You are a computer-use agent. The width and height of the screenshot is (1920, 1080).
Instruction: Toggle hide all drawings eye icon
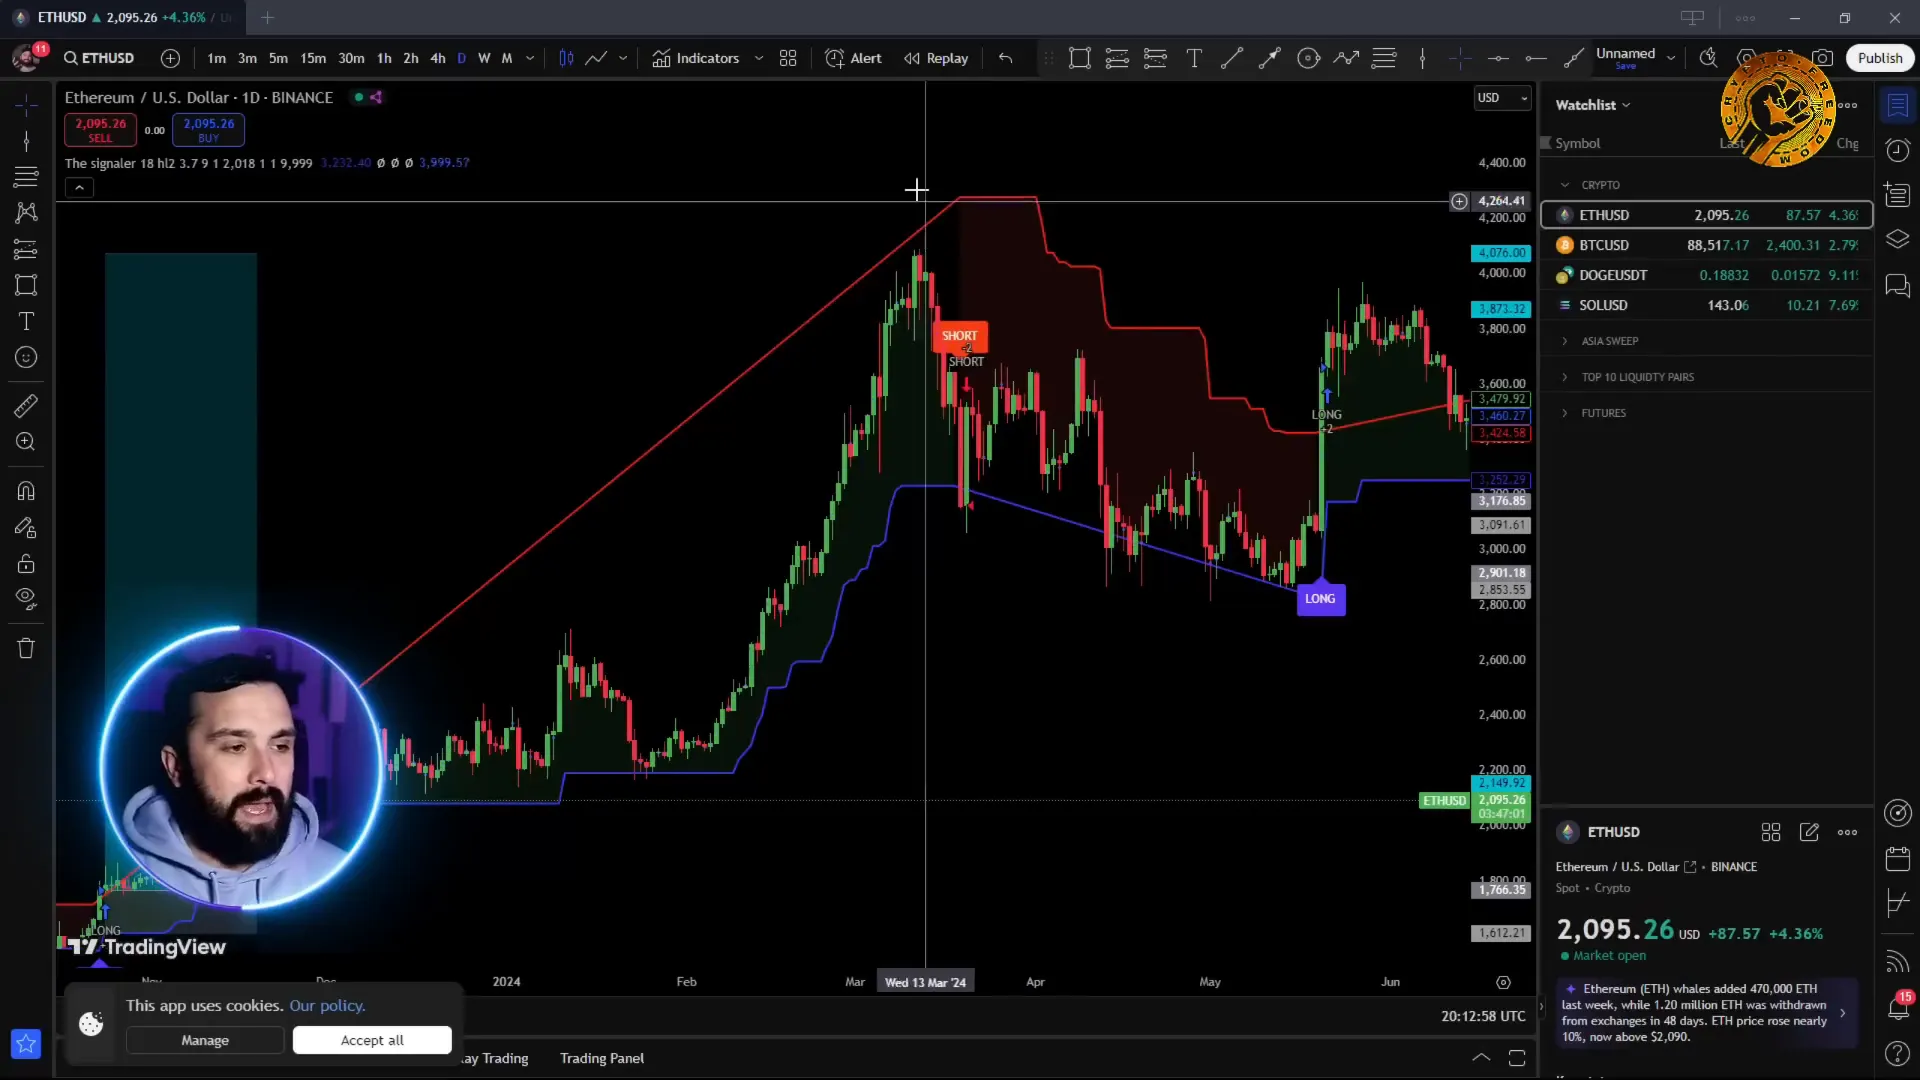[26, 599]
